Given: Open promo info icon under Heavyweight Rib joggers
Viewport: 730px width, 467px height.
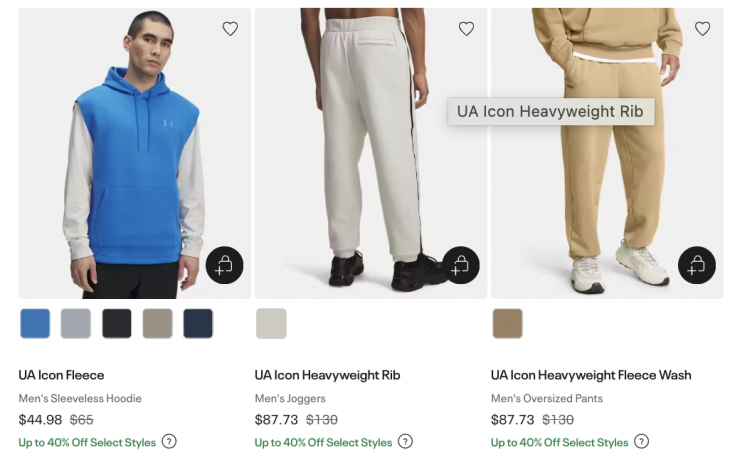Looking at the screenshot, I should 405,442.
